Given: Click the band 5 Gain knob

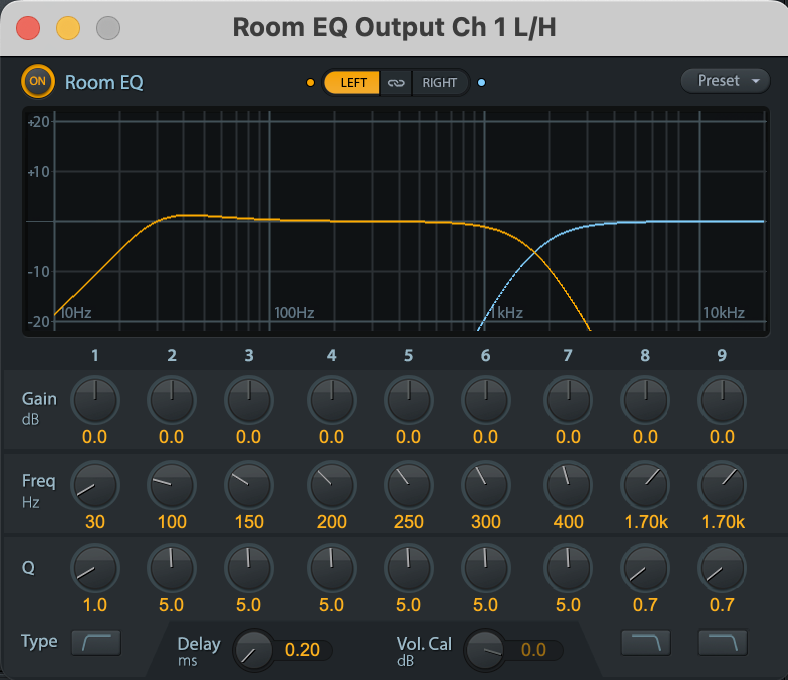Looking at the screenshot, I should tap(408, 401).
